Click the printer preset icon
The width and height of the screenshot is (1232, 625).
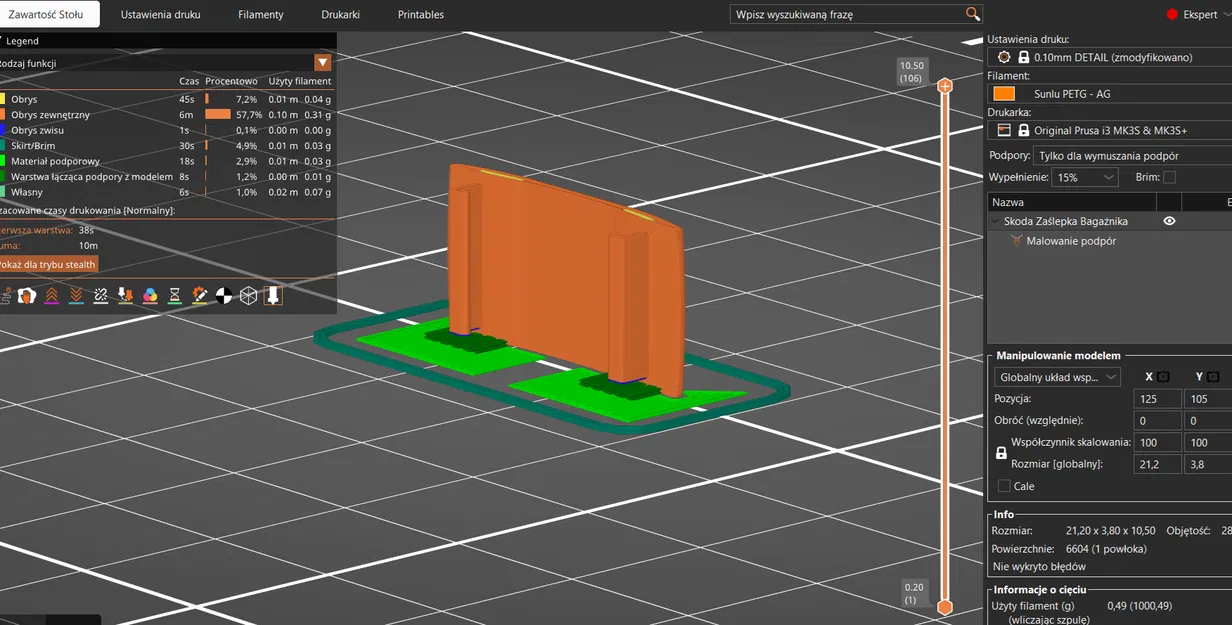tap(1004, 130)
